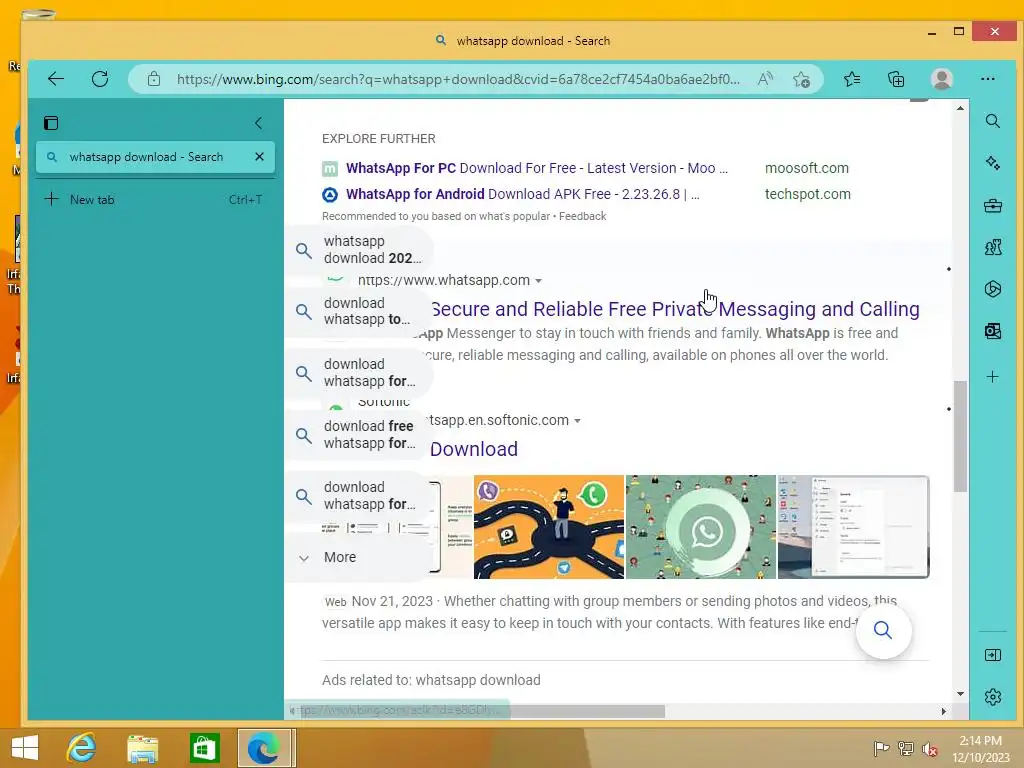Click the horizontal scroll right arrow
The width and height of the screenshot is (1024, 768).
[x=944, y=711]
